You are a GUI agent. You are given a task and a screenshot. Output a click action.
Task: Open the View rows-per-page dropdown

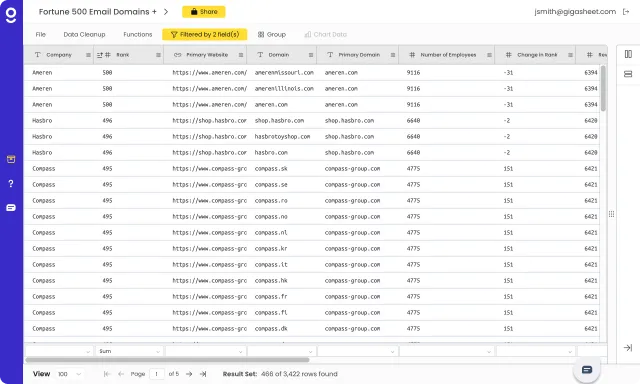click(x=69, y=374)
